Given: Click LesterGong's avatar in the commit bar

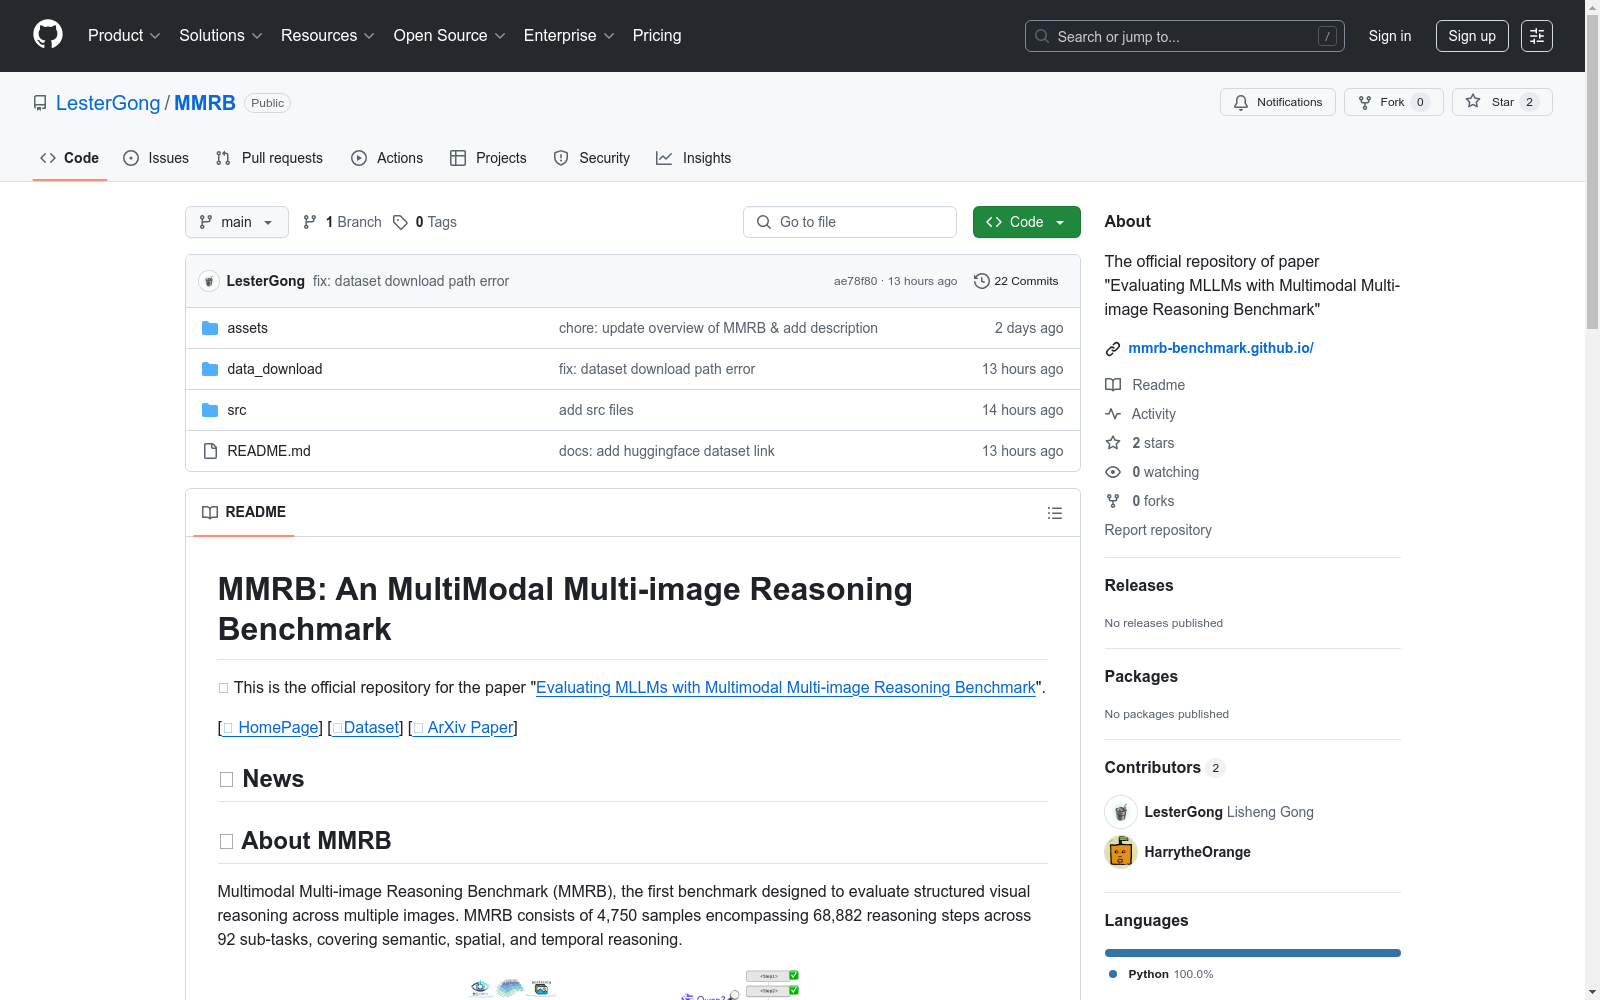Looking at the screenshot, I should 209,281.
